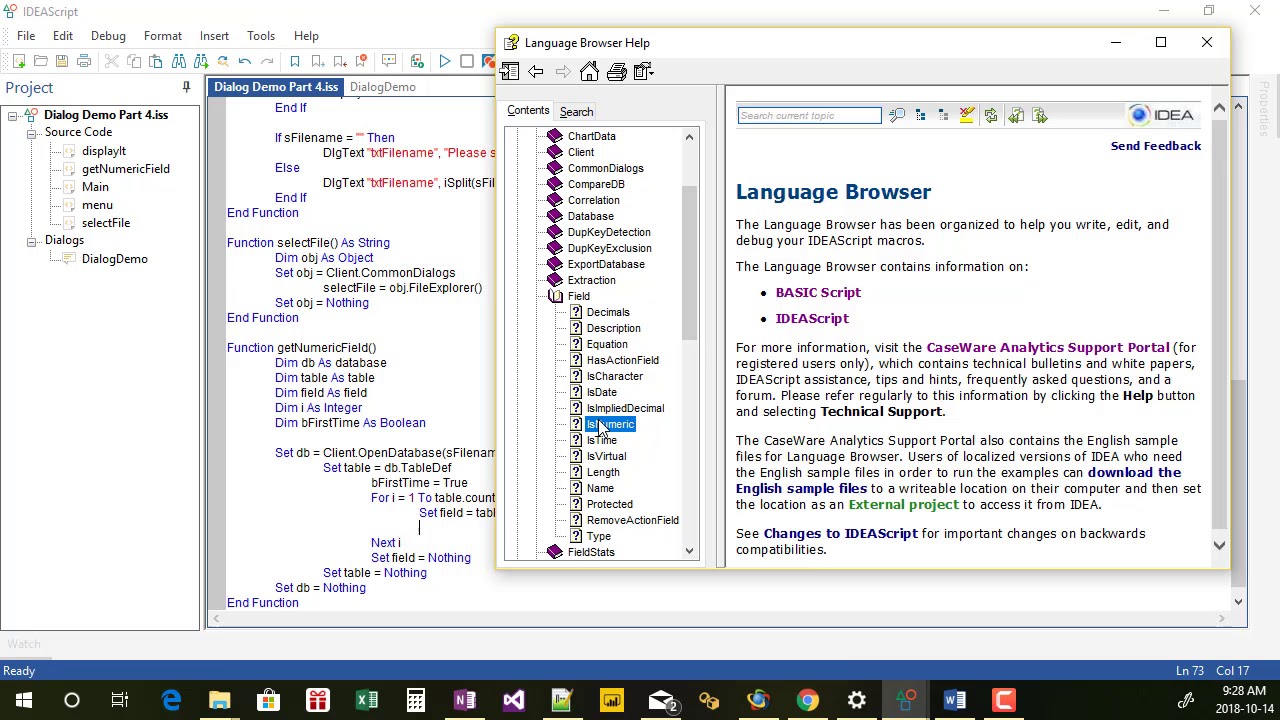Click the Find Next binoculars icon
Viewport: 1280px width, 720px height.
point(200,62)
